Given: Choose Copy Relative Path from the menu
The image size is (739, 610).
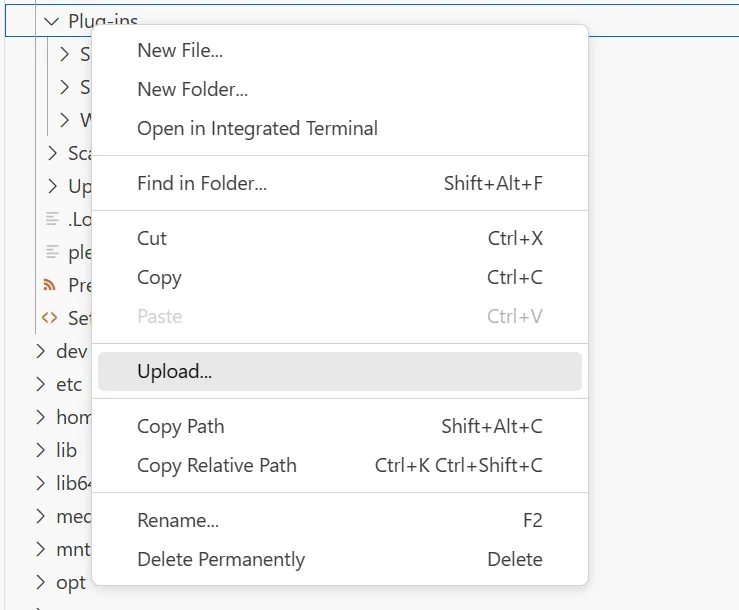Looking at the screenshot, I should [217, 466].
